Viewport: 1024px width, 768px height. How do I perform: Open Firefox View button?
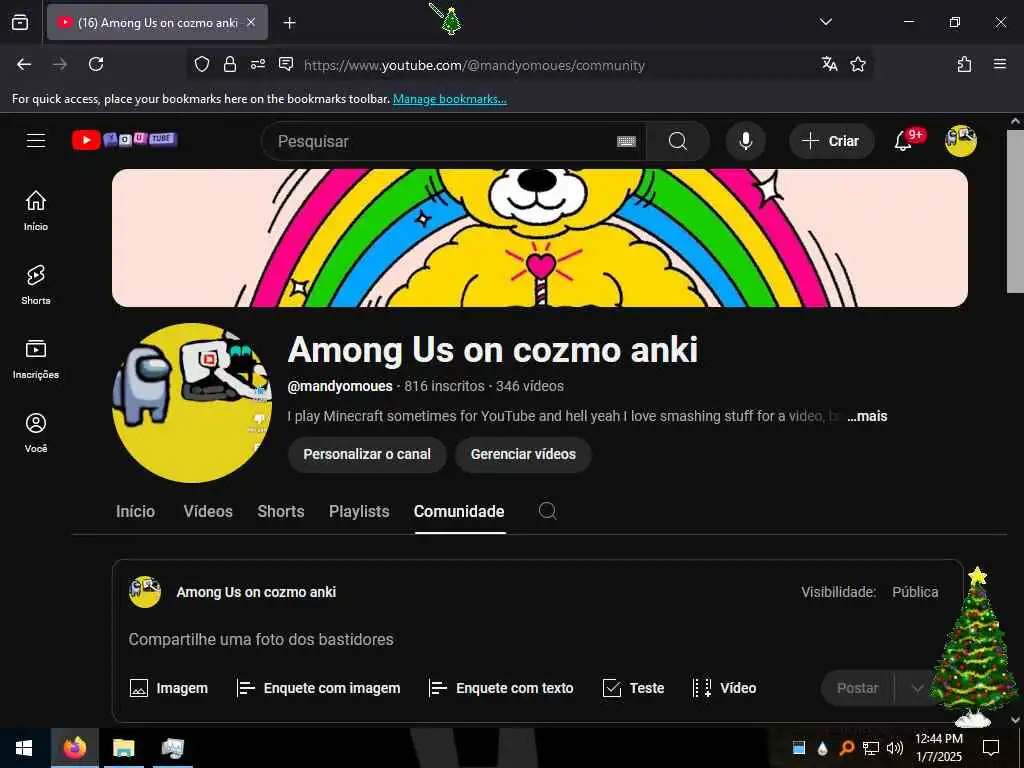tap(20, 22)
